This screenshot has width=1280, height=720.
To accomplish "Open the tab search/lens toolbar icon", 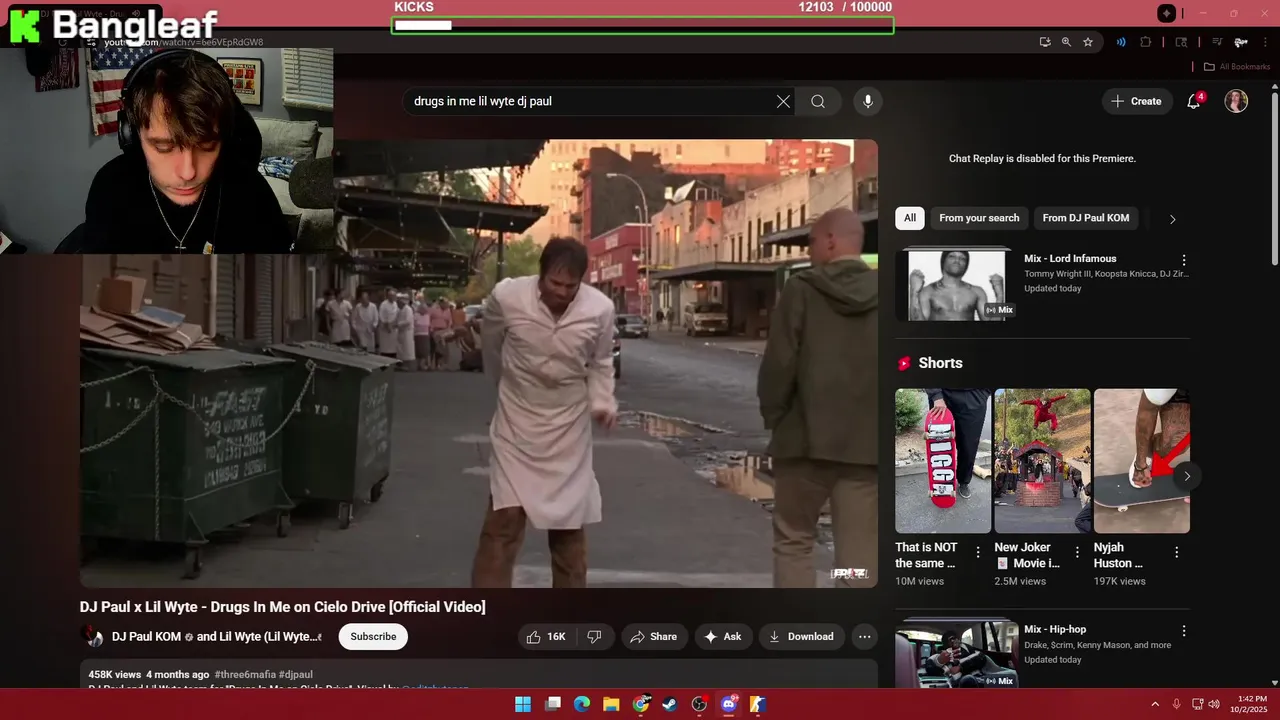I will [x=1181, y=42].
